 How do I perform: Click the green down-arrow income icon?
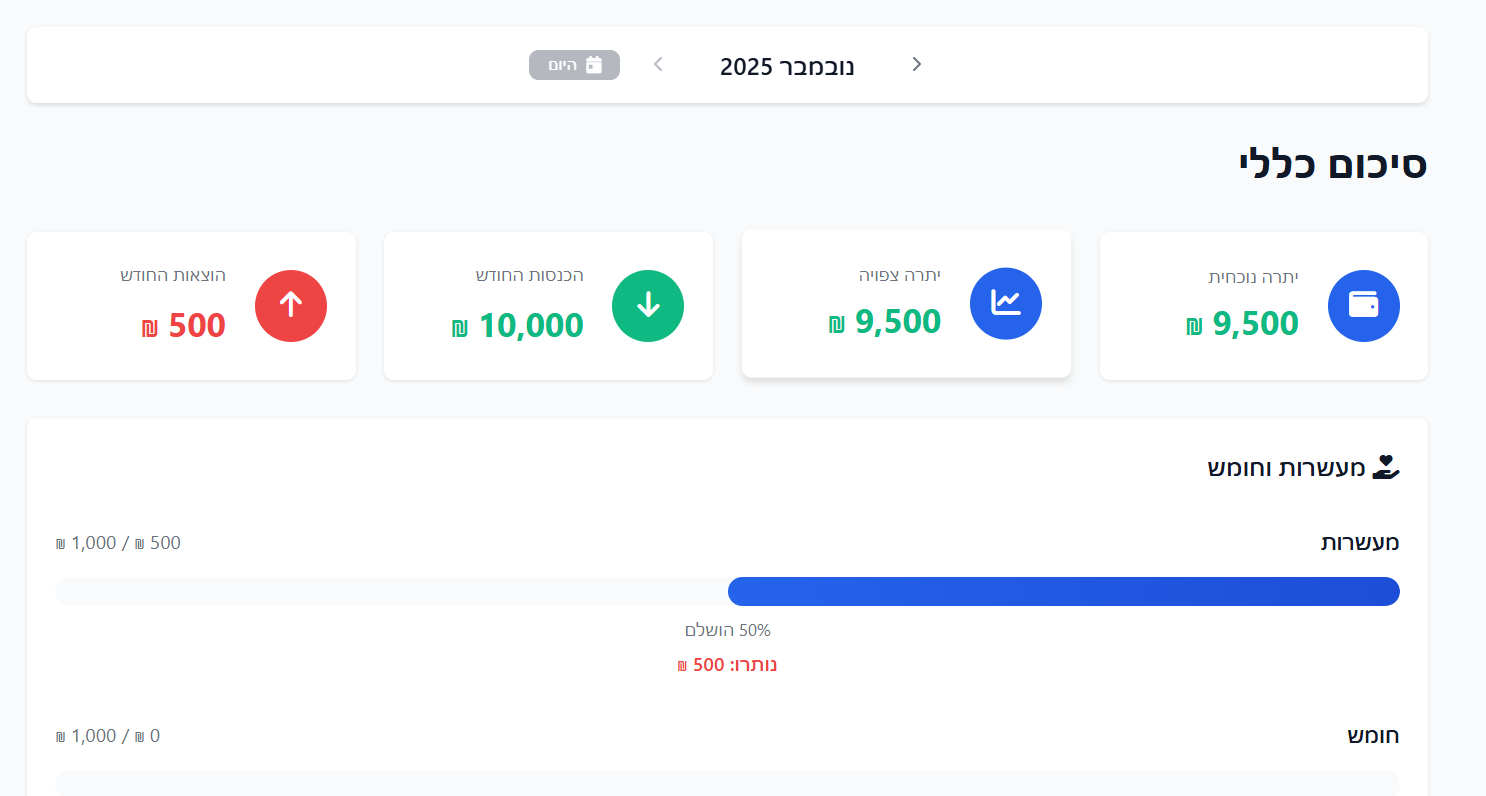[x=648, y=305]
